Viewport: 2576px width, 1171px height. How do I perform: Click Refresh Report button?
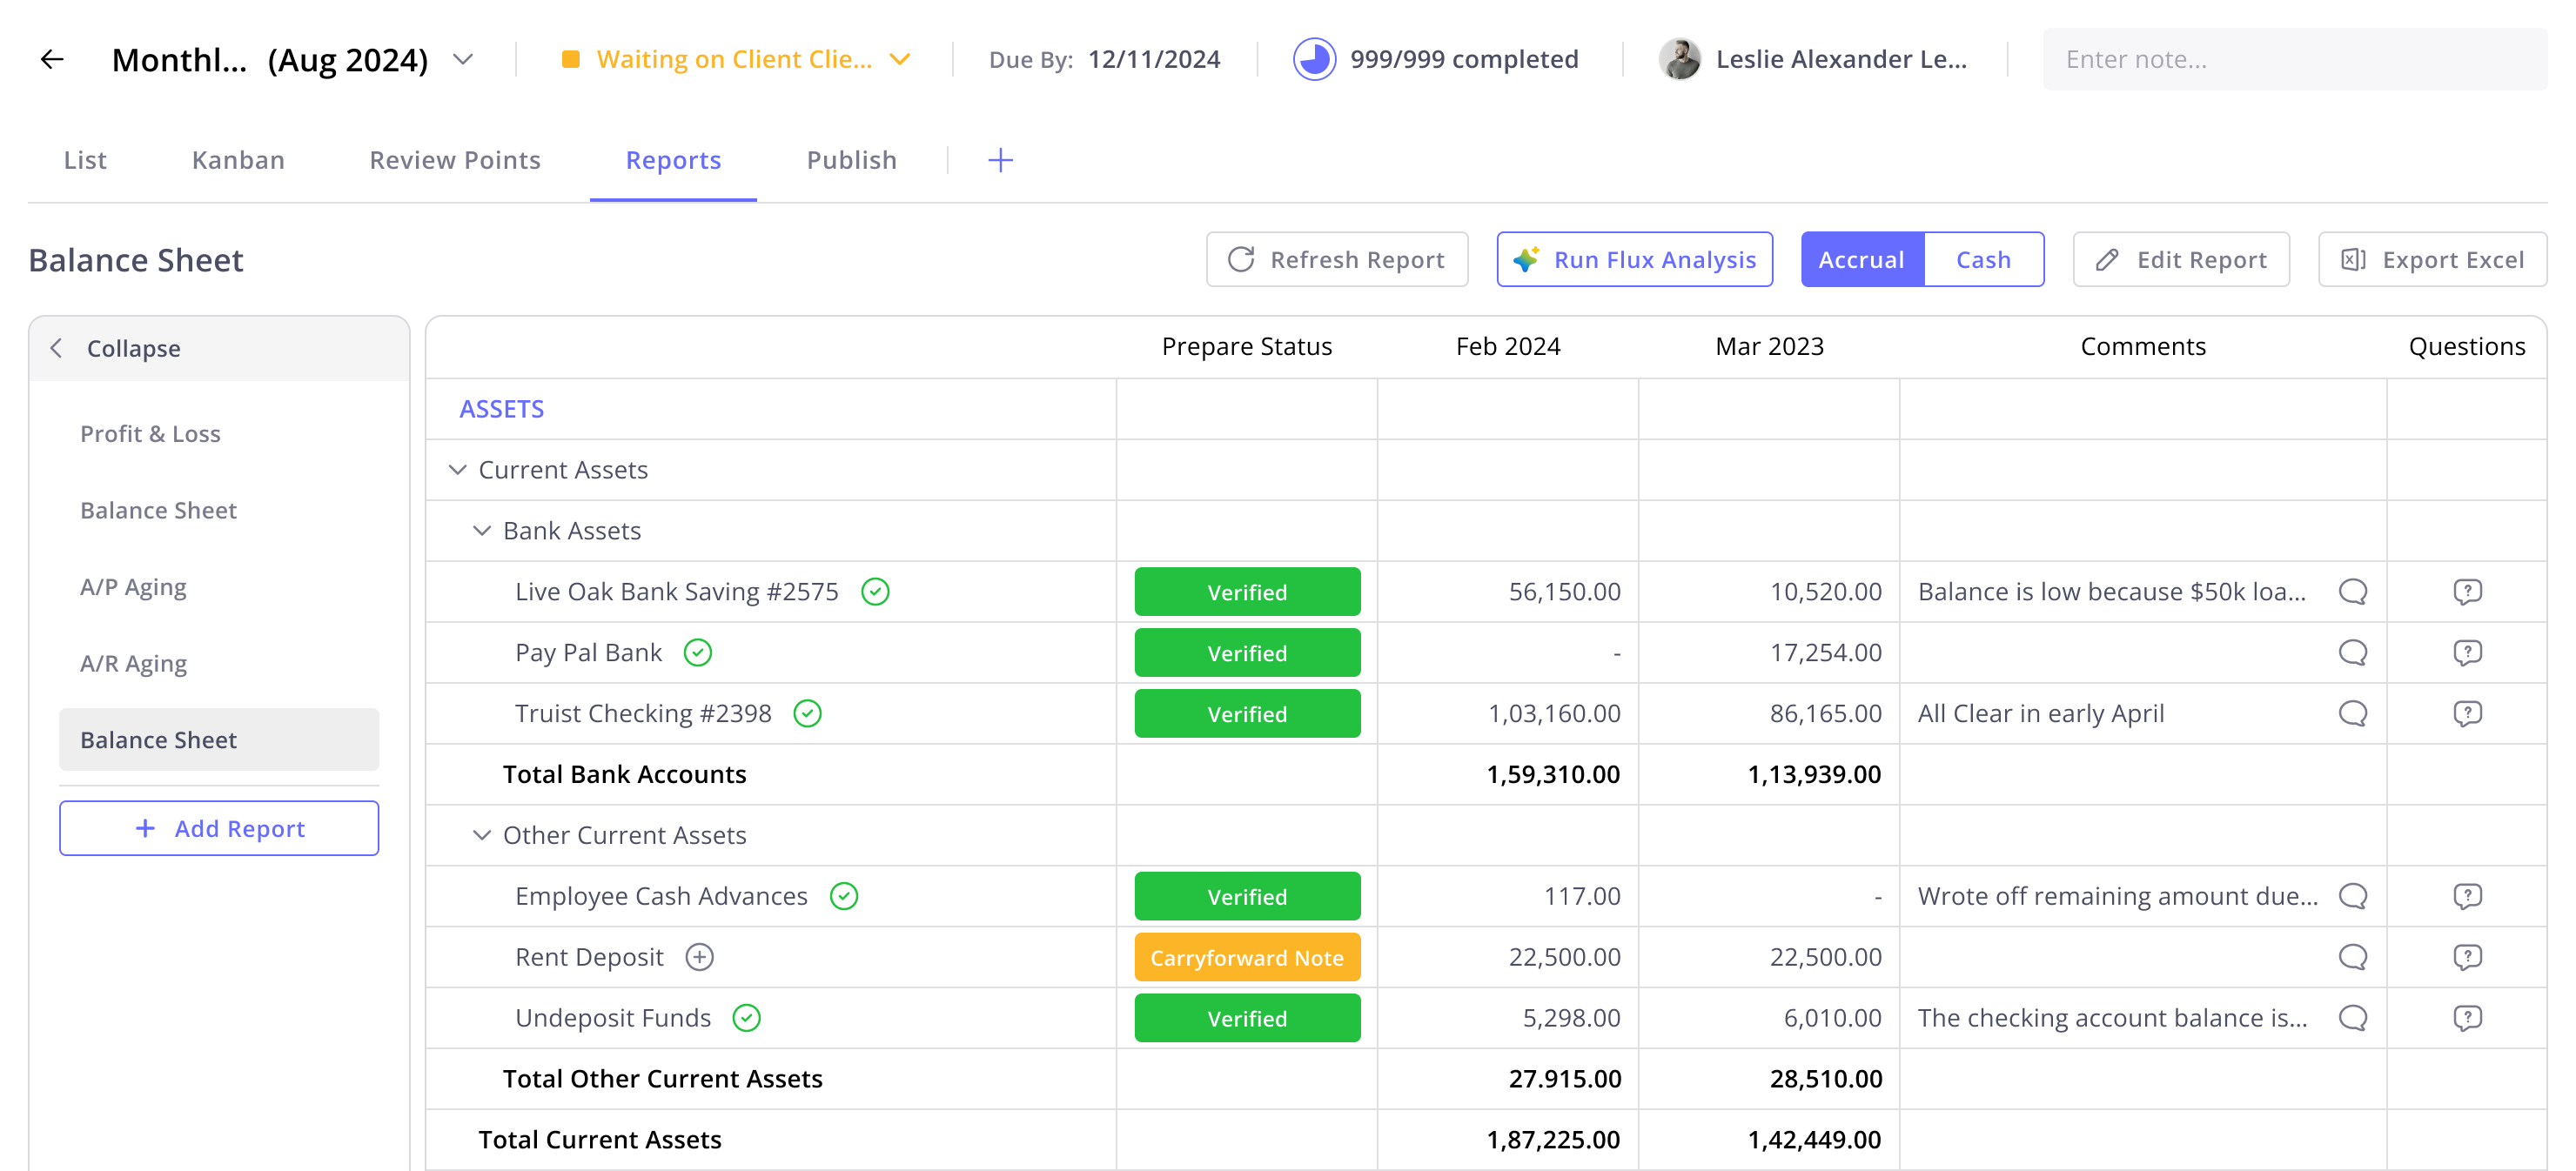click(1336, 260)
